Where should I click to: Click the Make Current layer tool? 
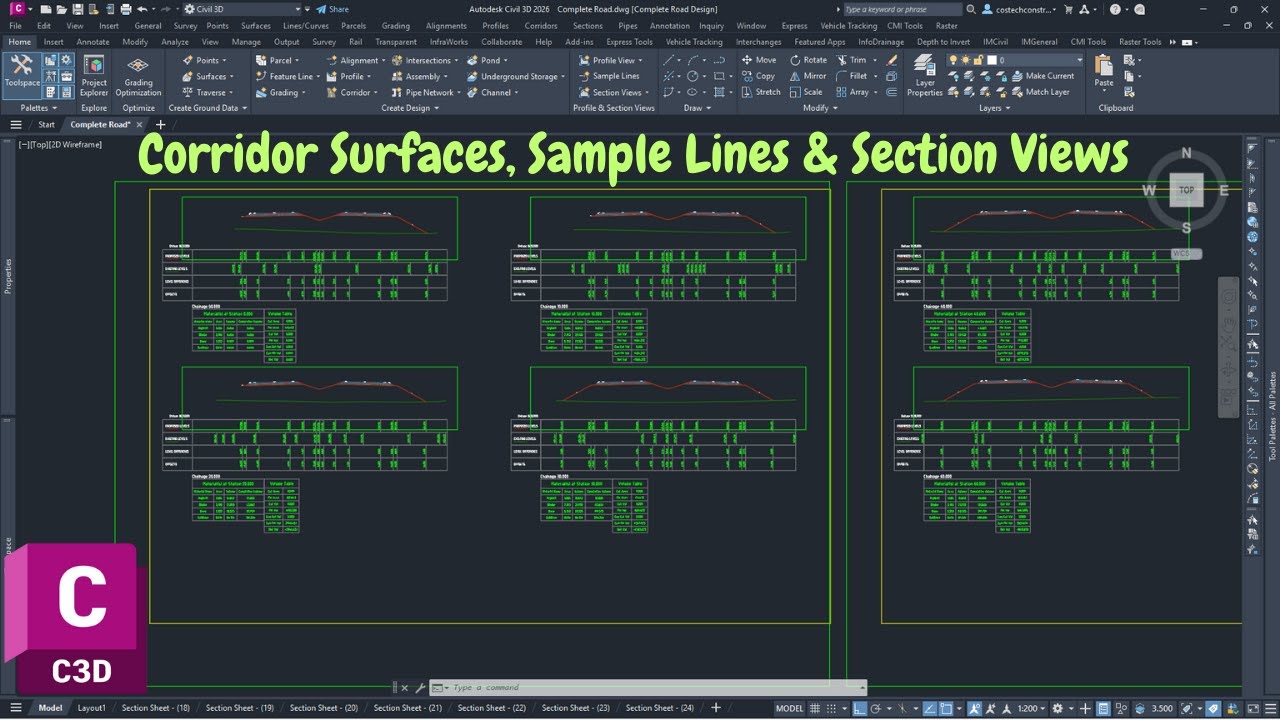point(1041,76)
